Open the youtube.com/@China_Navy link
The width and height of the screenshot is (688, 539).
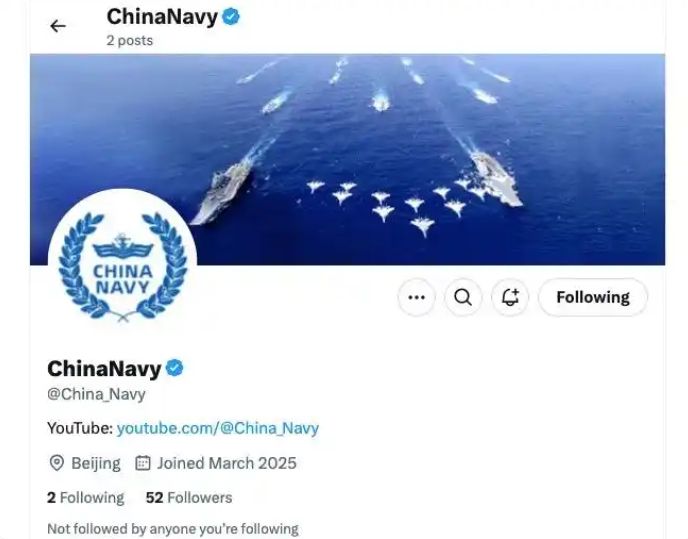pyautogui.click(x=218, y=428)
